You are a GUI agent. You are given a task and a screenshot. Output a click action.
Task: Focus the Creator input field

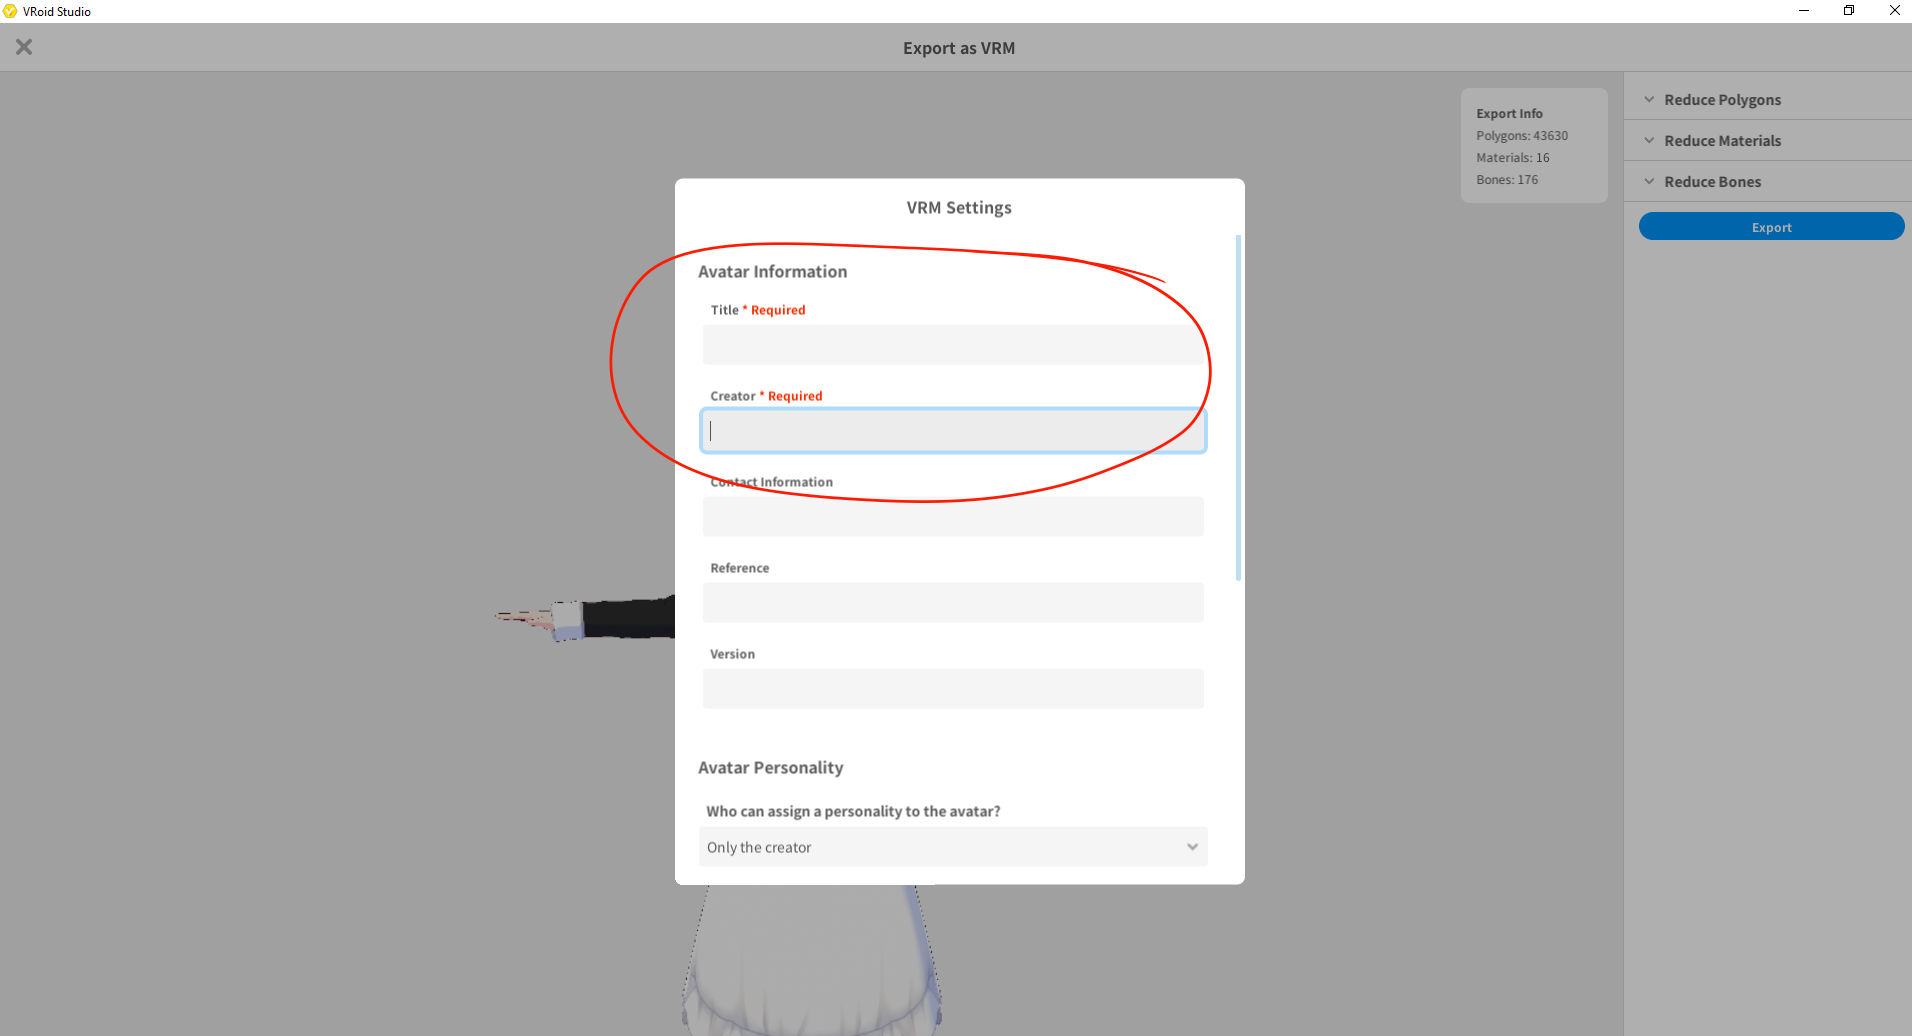953,431
